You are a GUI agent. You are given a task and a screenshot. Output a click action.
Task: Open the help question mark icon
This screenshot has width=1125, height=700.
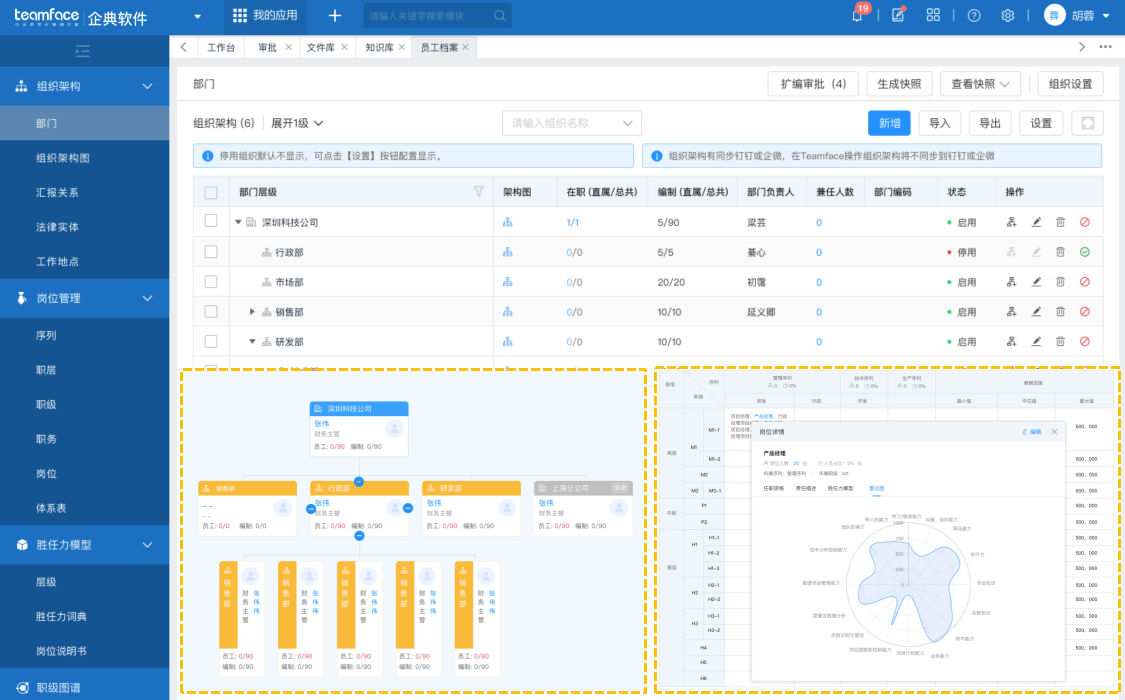pyautogui.click(x=974, y=16)
